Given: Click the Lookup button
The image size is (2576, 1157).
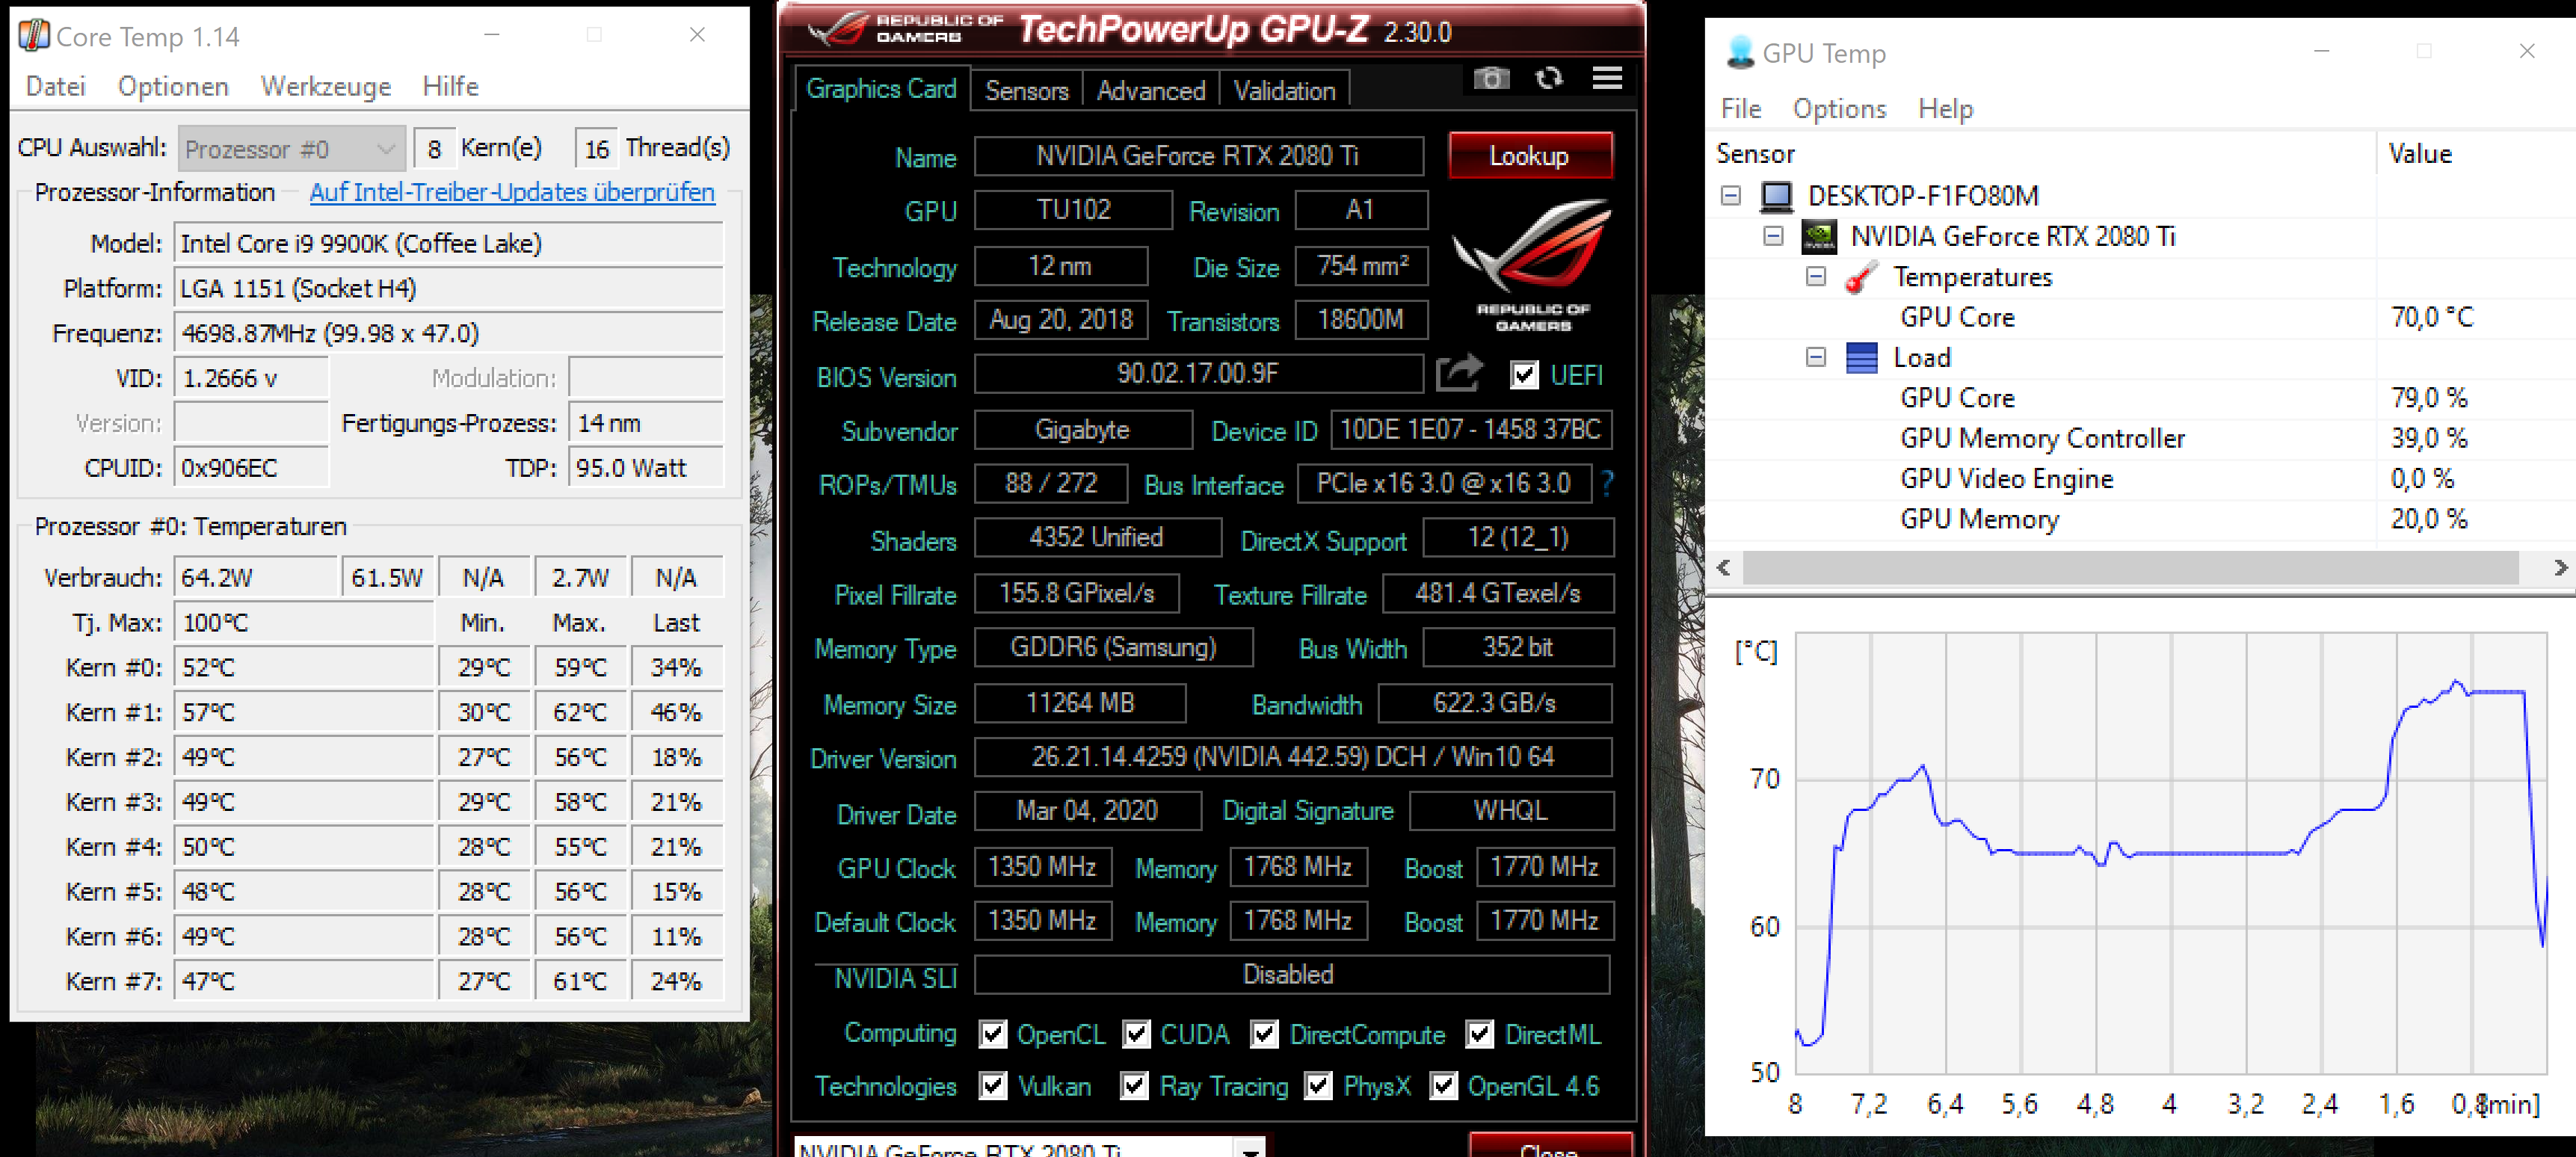Looking at the screenshot, I should (1529, 156).
